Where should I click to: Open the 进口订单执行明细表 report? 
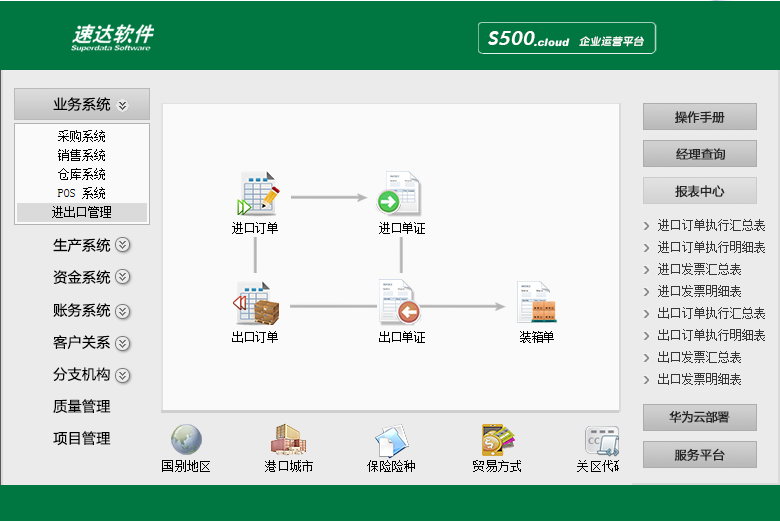(711, 247)
